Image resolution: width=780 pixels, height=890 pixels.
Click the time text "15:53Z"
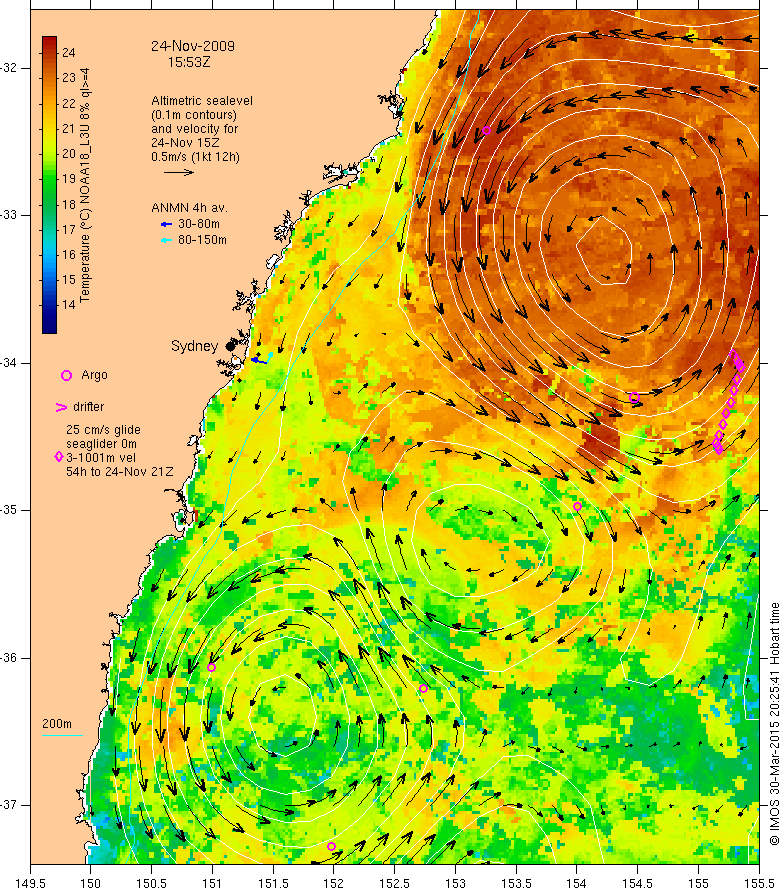coord(189,62)
